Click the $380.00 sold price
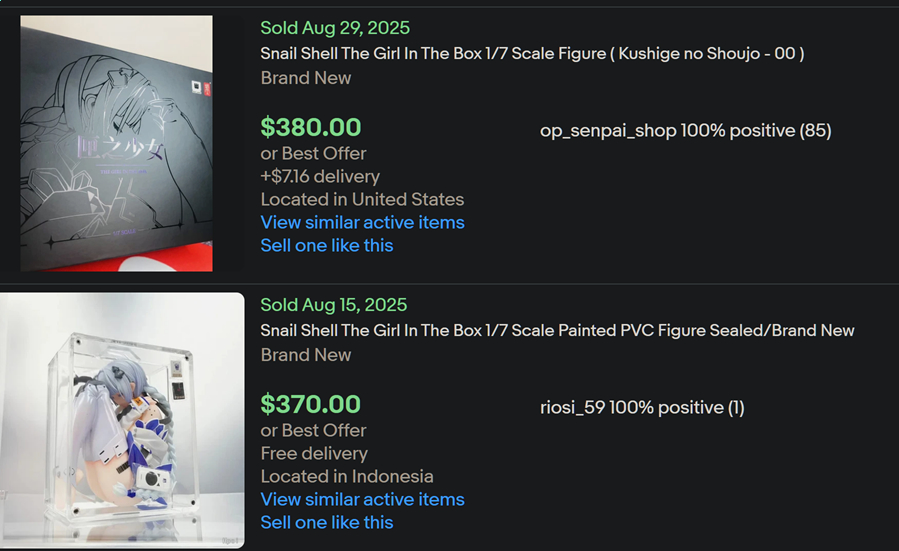 pos(311,127)
